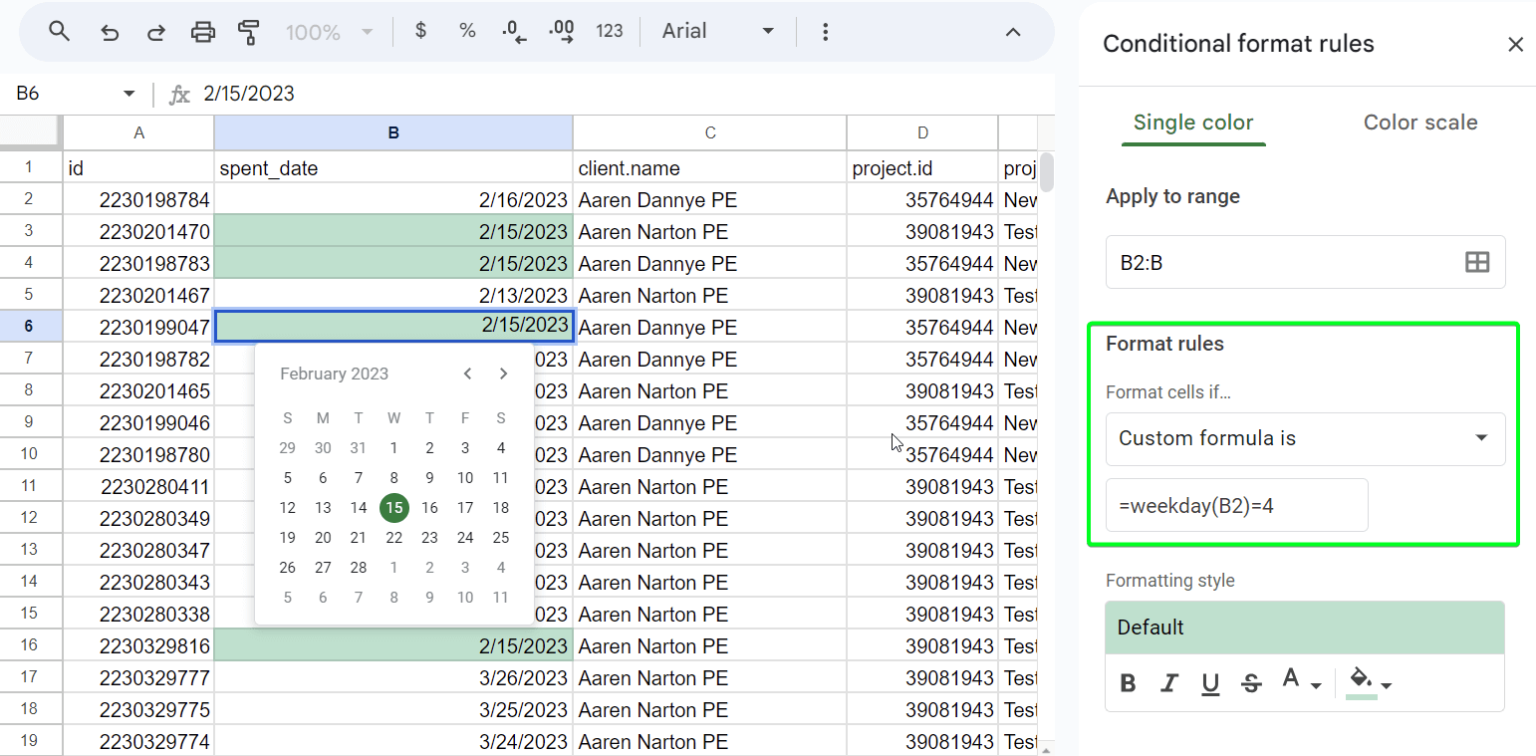Open the Custom formula is dropdown
Viewport: 1536px width, 756px height.
point(1305,439)
